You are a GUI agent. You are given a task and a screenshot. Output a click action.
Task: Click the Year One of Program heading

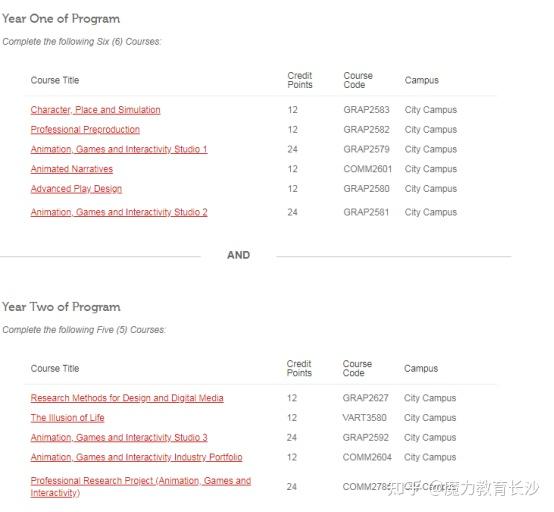[x=61, y=19]
